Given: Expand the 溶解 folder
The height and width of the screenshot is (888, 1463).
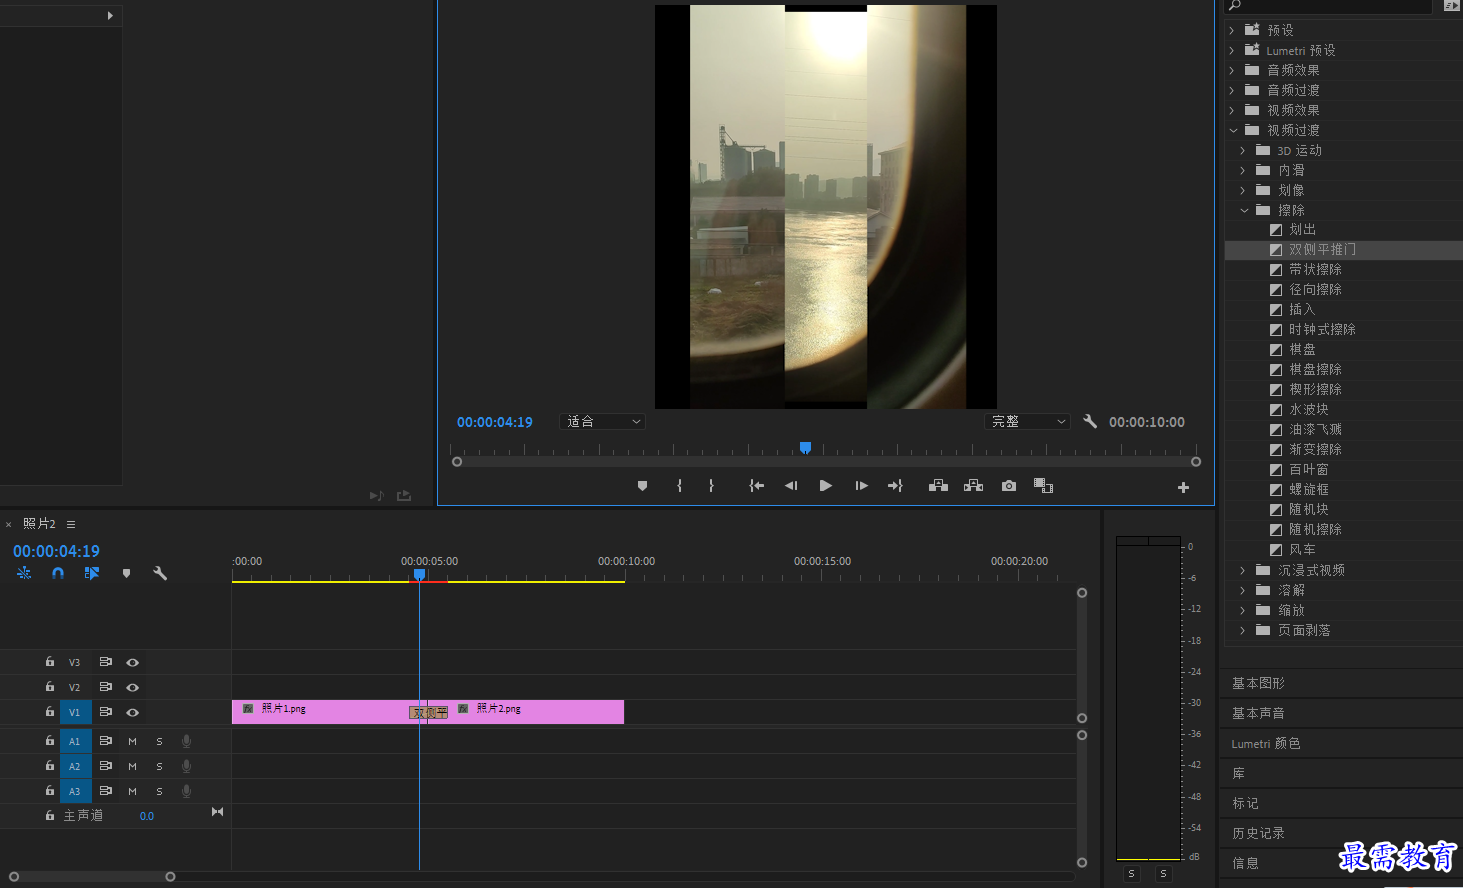Looking at the screenshot, I should (1243, 590).
